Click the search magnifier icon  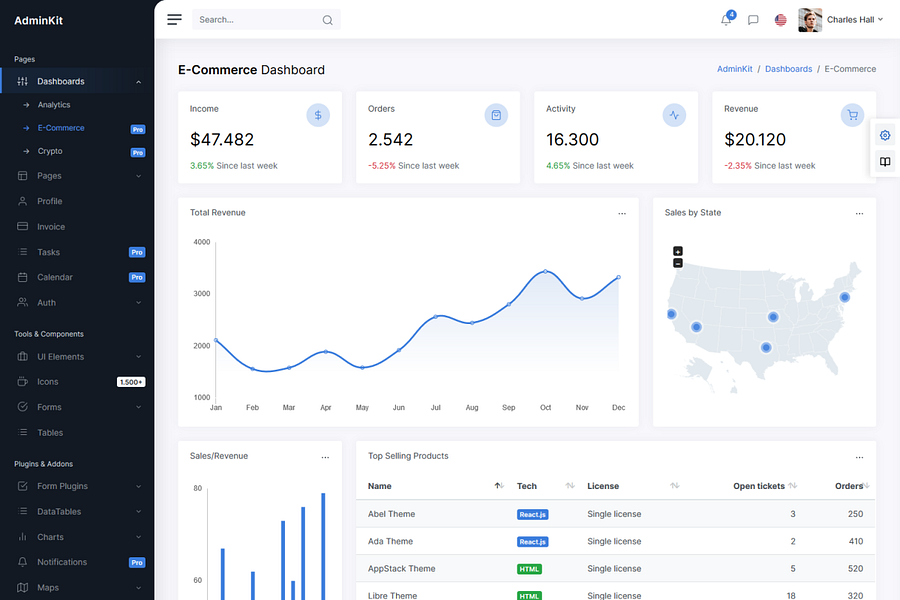pos(327,20)
